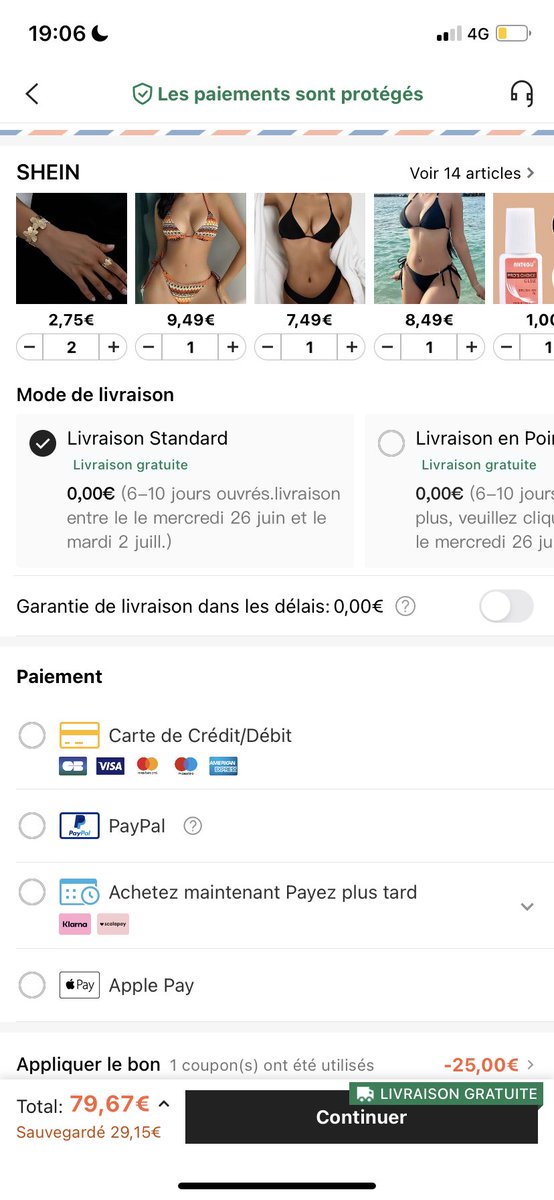Open Appliquer le bon coupon row
This screenshot has height=1200, width=554.
277,1065
